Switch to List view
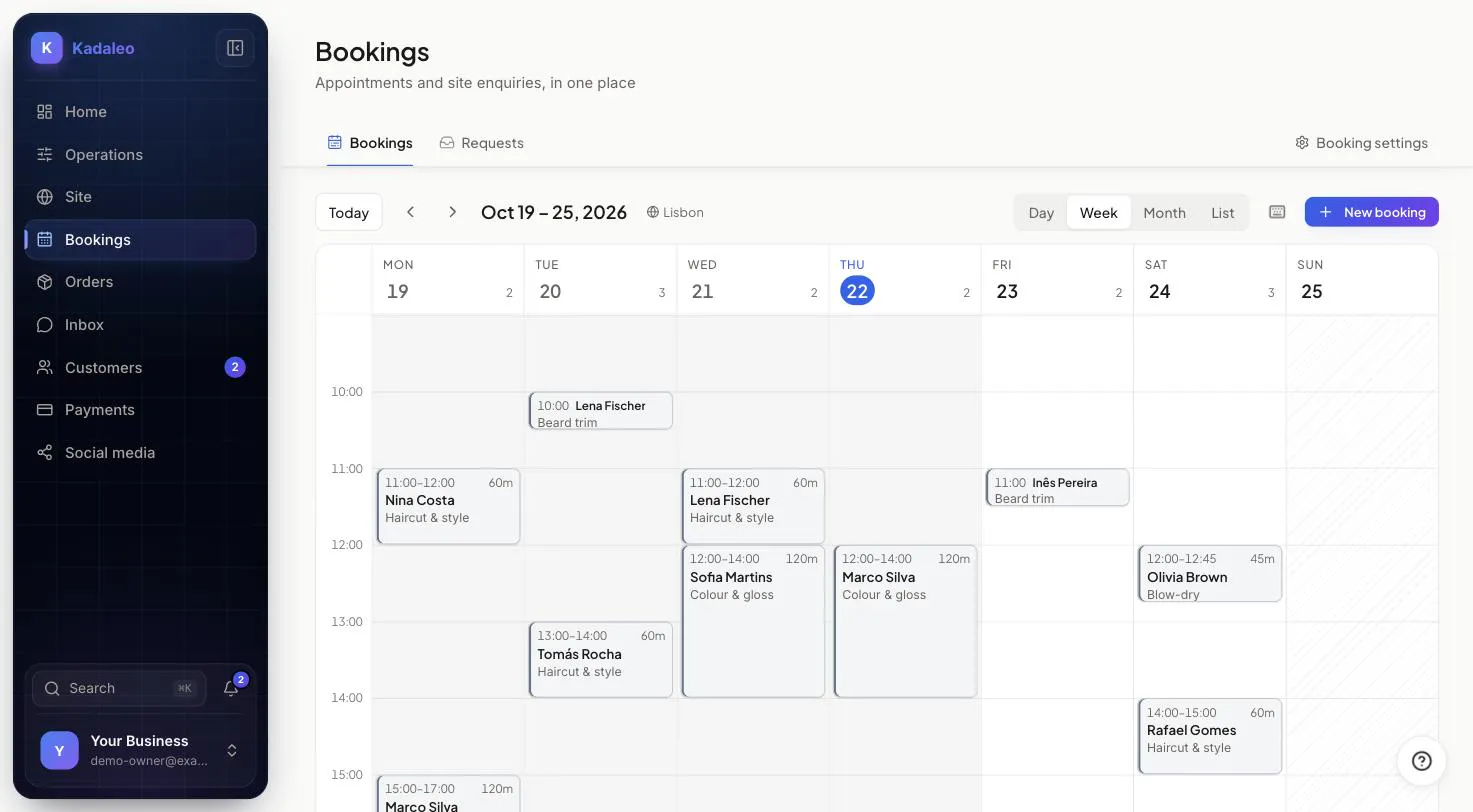 coord(1222,213)
